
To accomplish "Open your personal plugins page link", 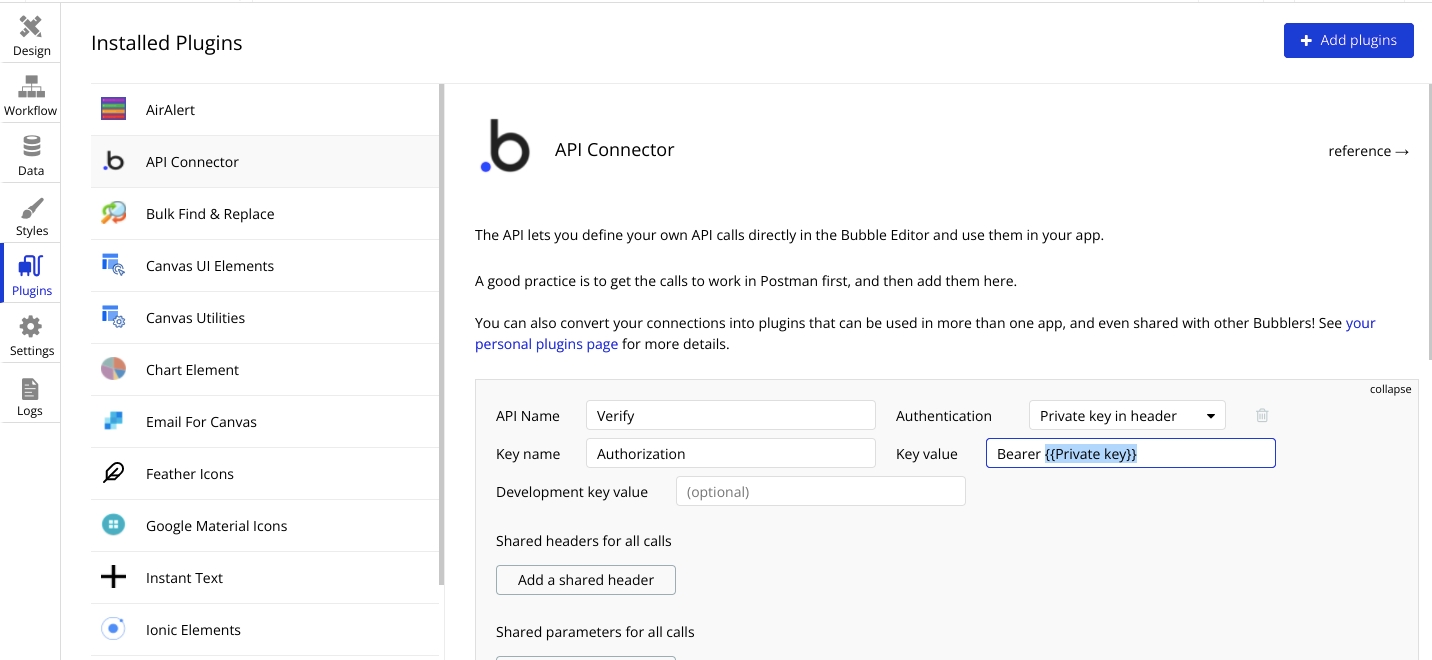I will (545, 344).
